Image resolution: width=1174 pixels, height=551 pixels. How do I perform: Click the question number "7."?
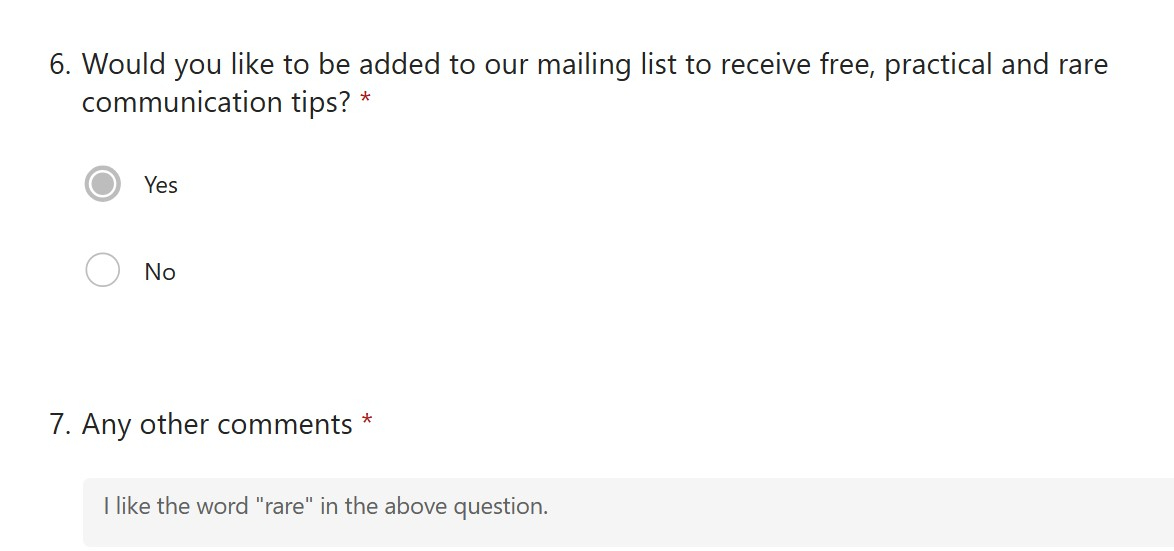pyautogui.click(x=60, y=425)
